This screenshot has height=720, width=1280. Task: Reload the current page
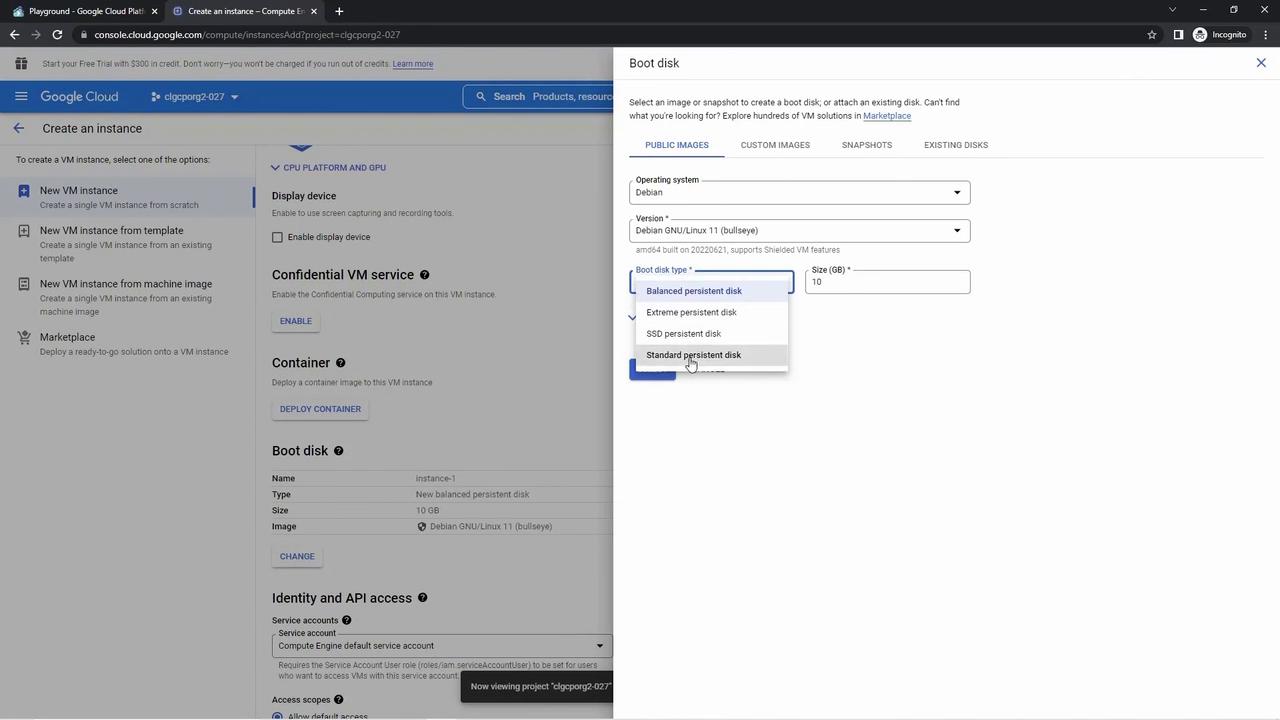point(57,35)
